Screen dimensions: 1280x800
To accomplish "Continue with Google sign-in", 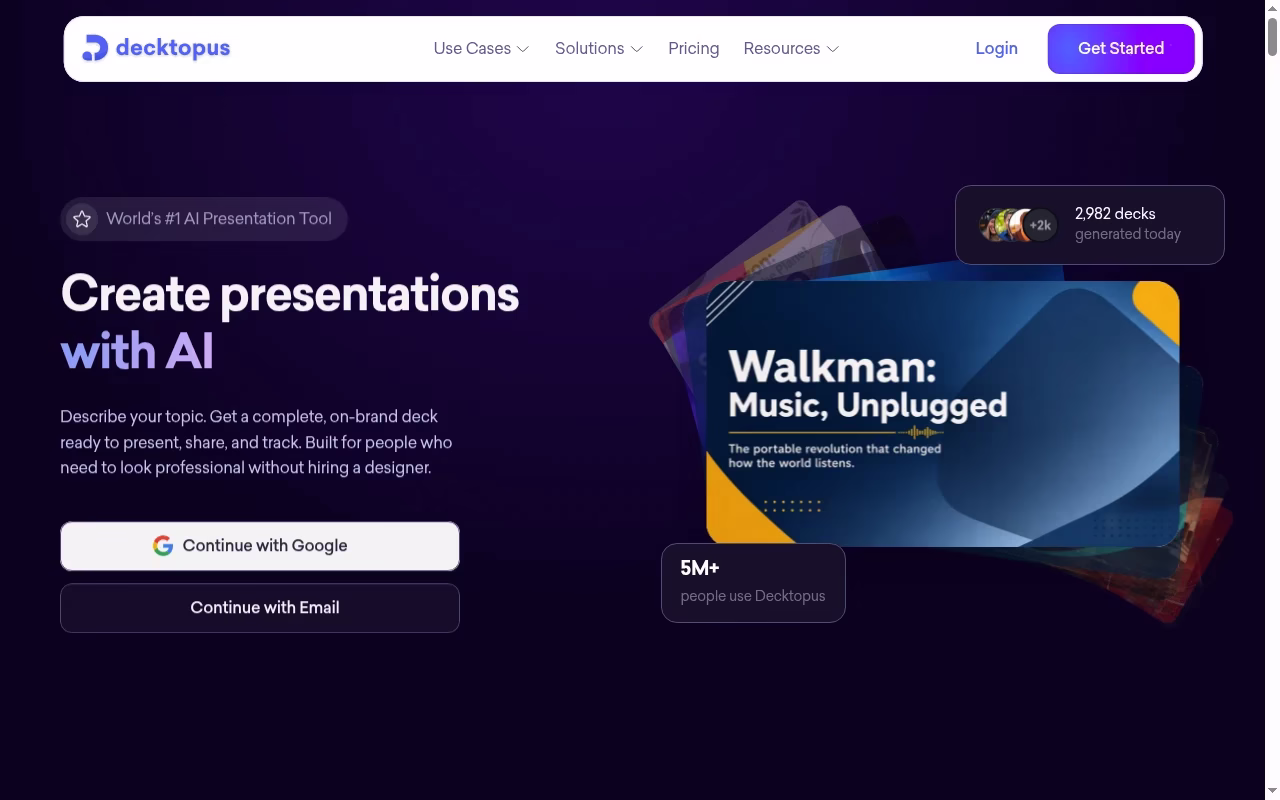I will pos(260,546).
